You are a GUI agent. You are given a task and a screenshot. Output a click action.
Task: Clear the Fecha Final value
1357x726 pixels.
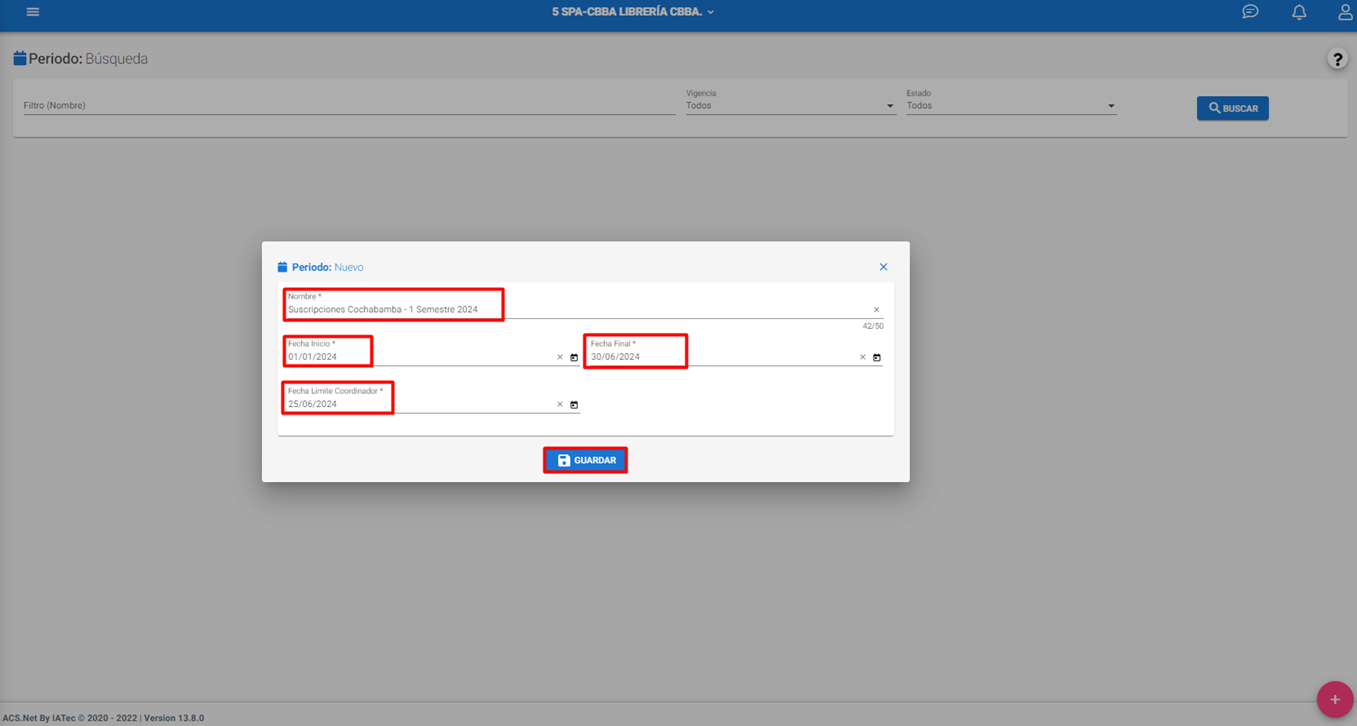(863, 357)
